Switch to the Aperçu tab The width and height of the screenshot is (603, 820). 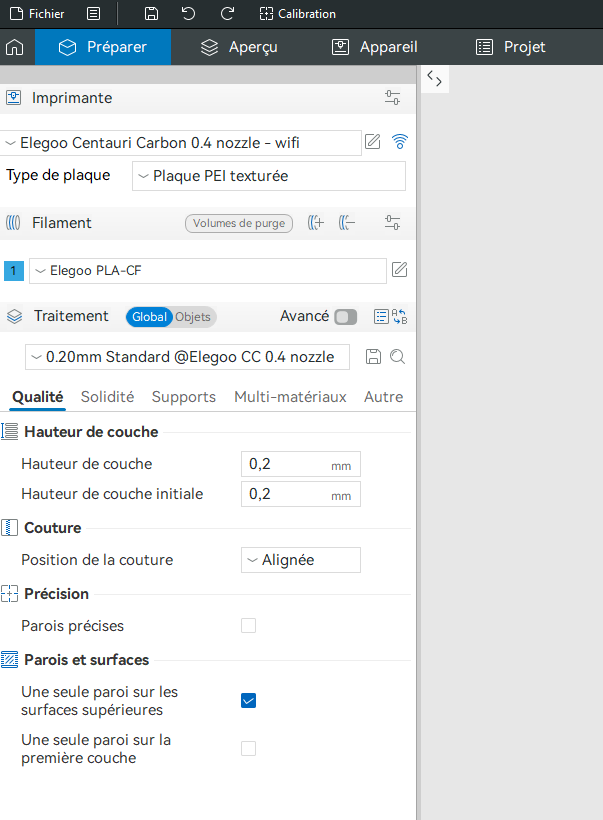(x=240, y=47)
